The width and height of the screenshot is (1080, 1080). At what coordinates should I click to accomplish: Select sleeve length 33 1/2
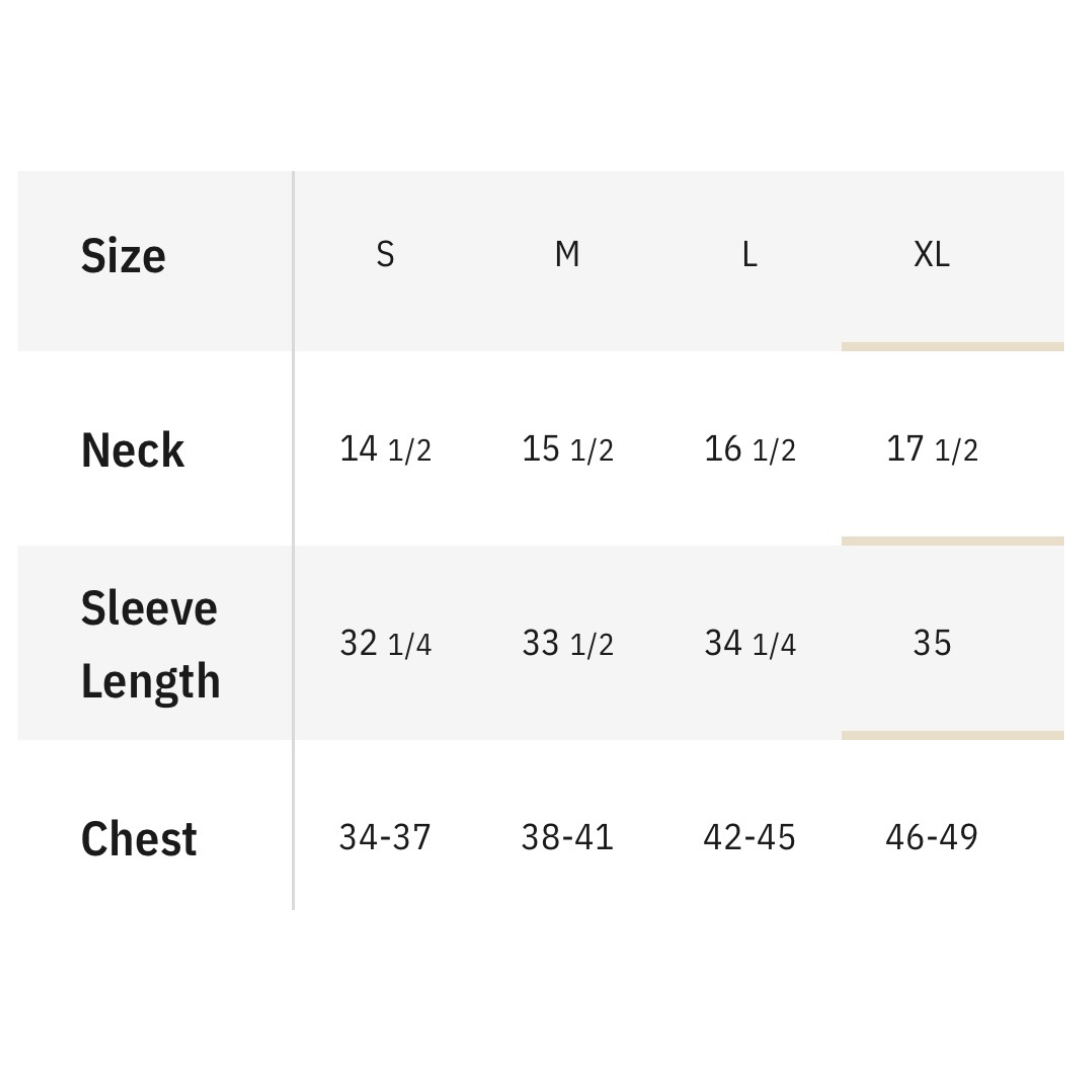coord(567,643)
